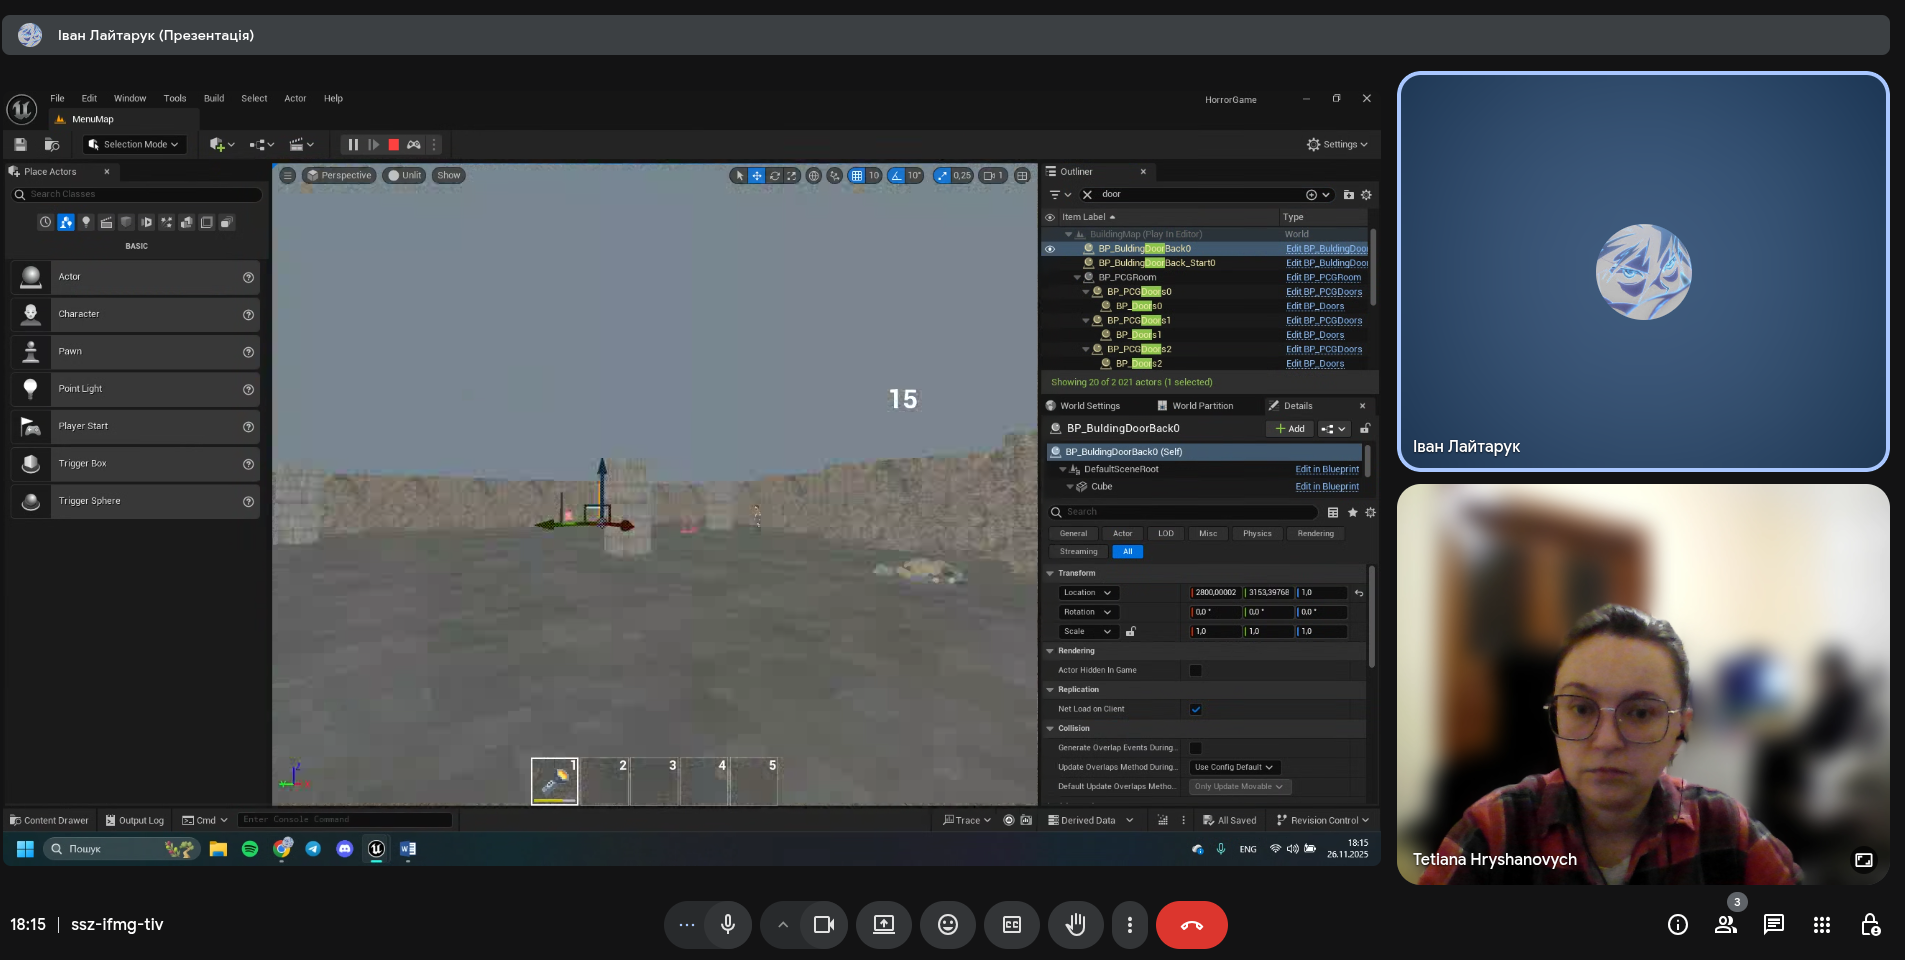Click Edit in Blueprint link for Cube

click(1326, 487)
